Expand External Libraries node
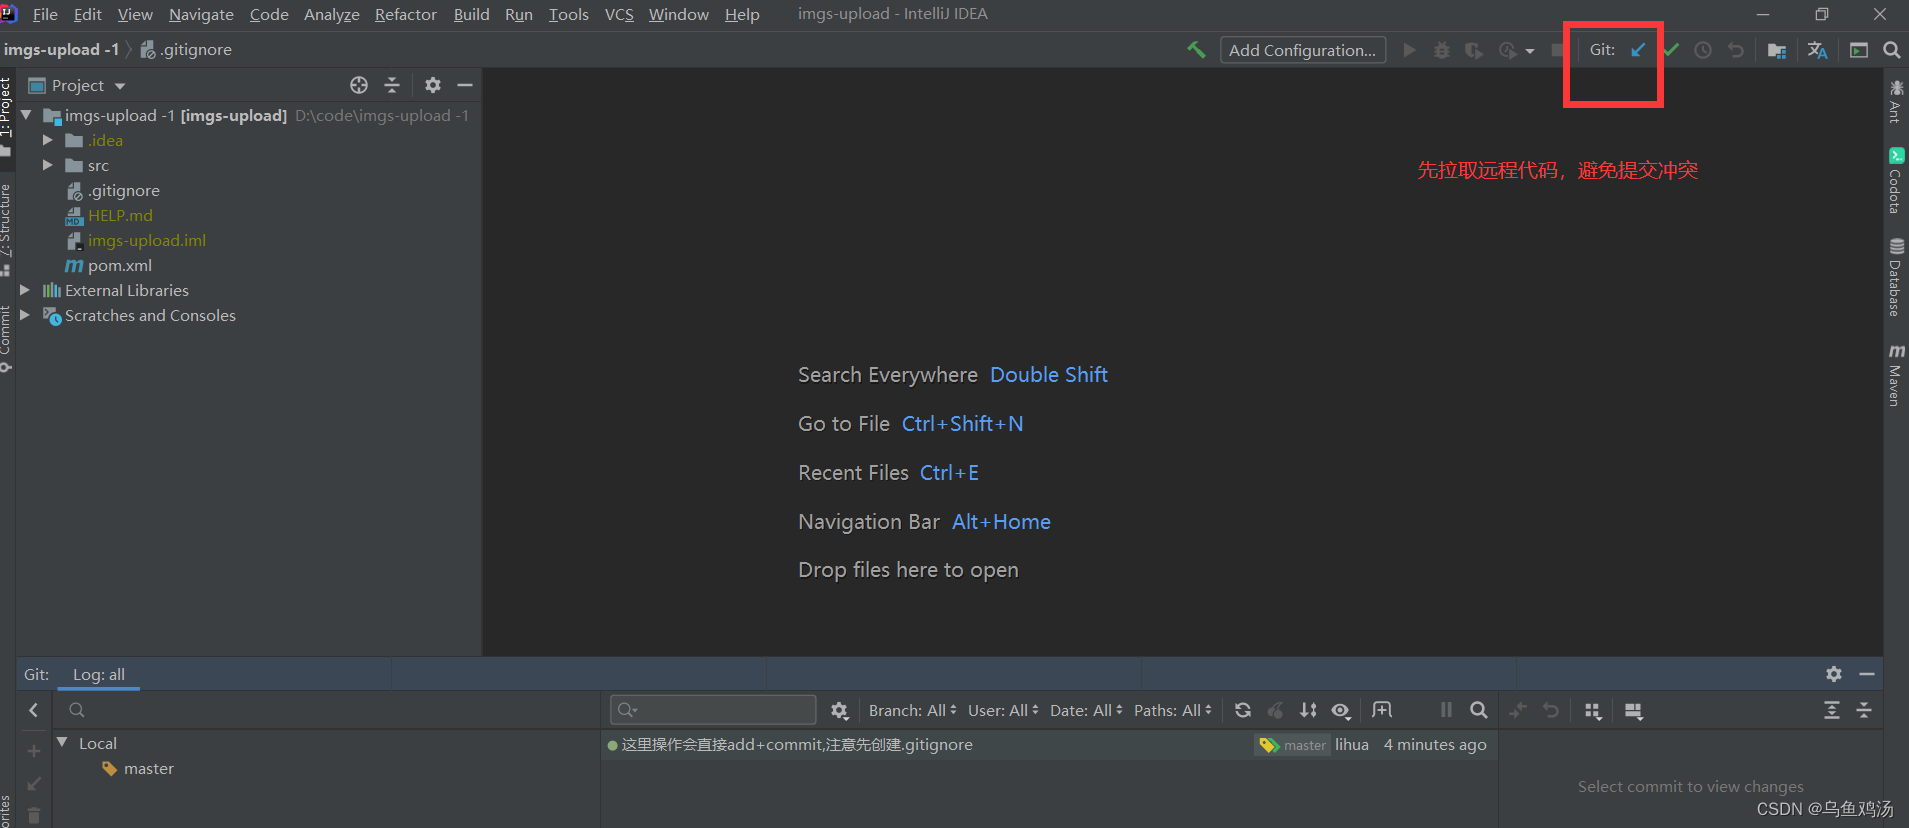The image size is (1909, 828). pyautogui.click(x=26, y=290)
